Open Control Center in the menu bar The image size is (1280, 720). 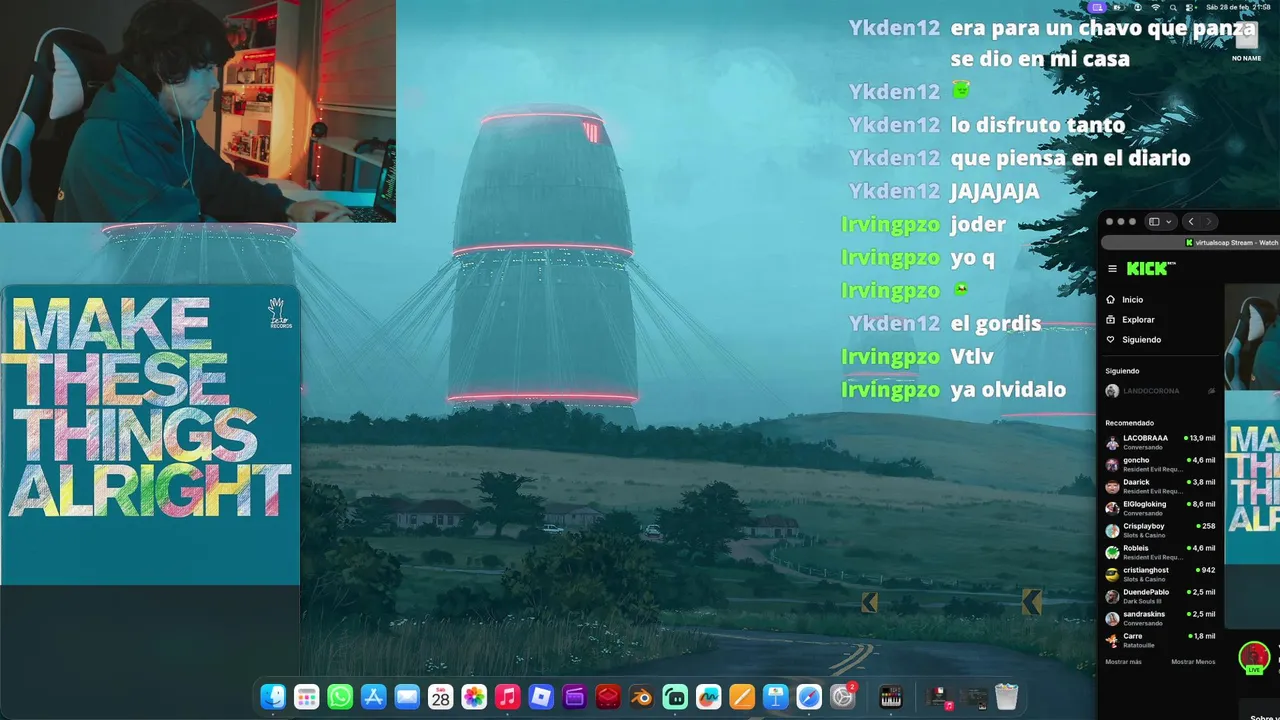pos(1190,7)
